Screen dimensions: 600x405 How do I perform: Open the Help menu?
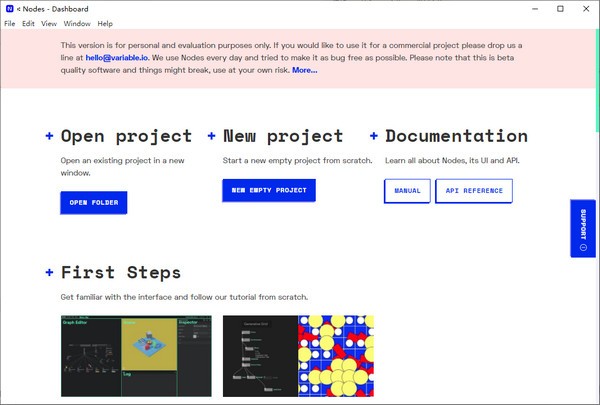(x=105, y=23)
